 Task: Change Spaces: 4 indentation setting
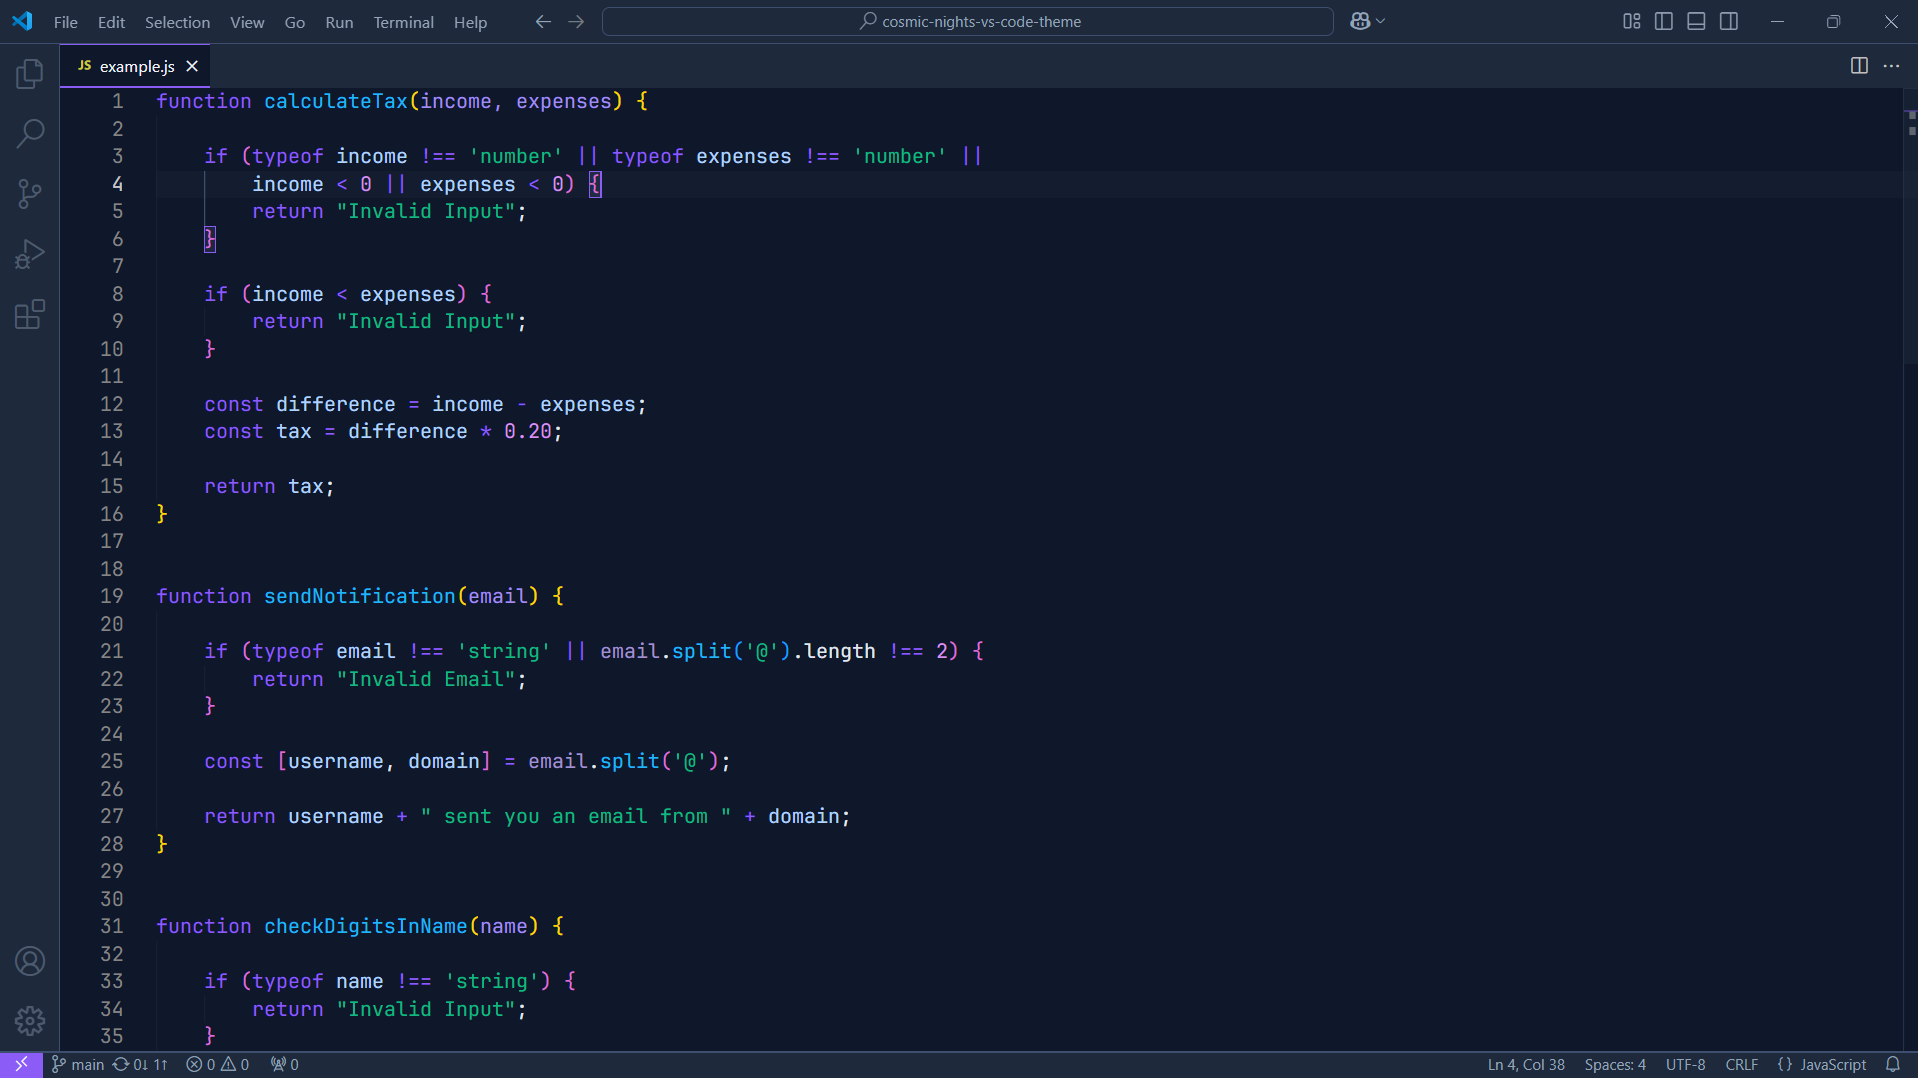1615,1065
